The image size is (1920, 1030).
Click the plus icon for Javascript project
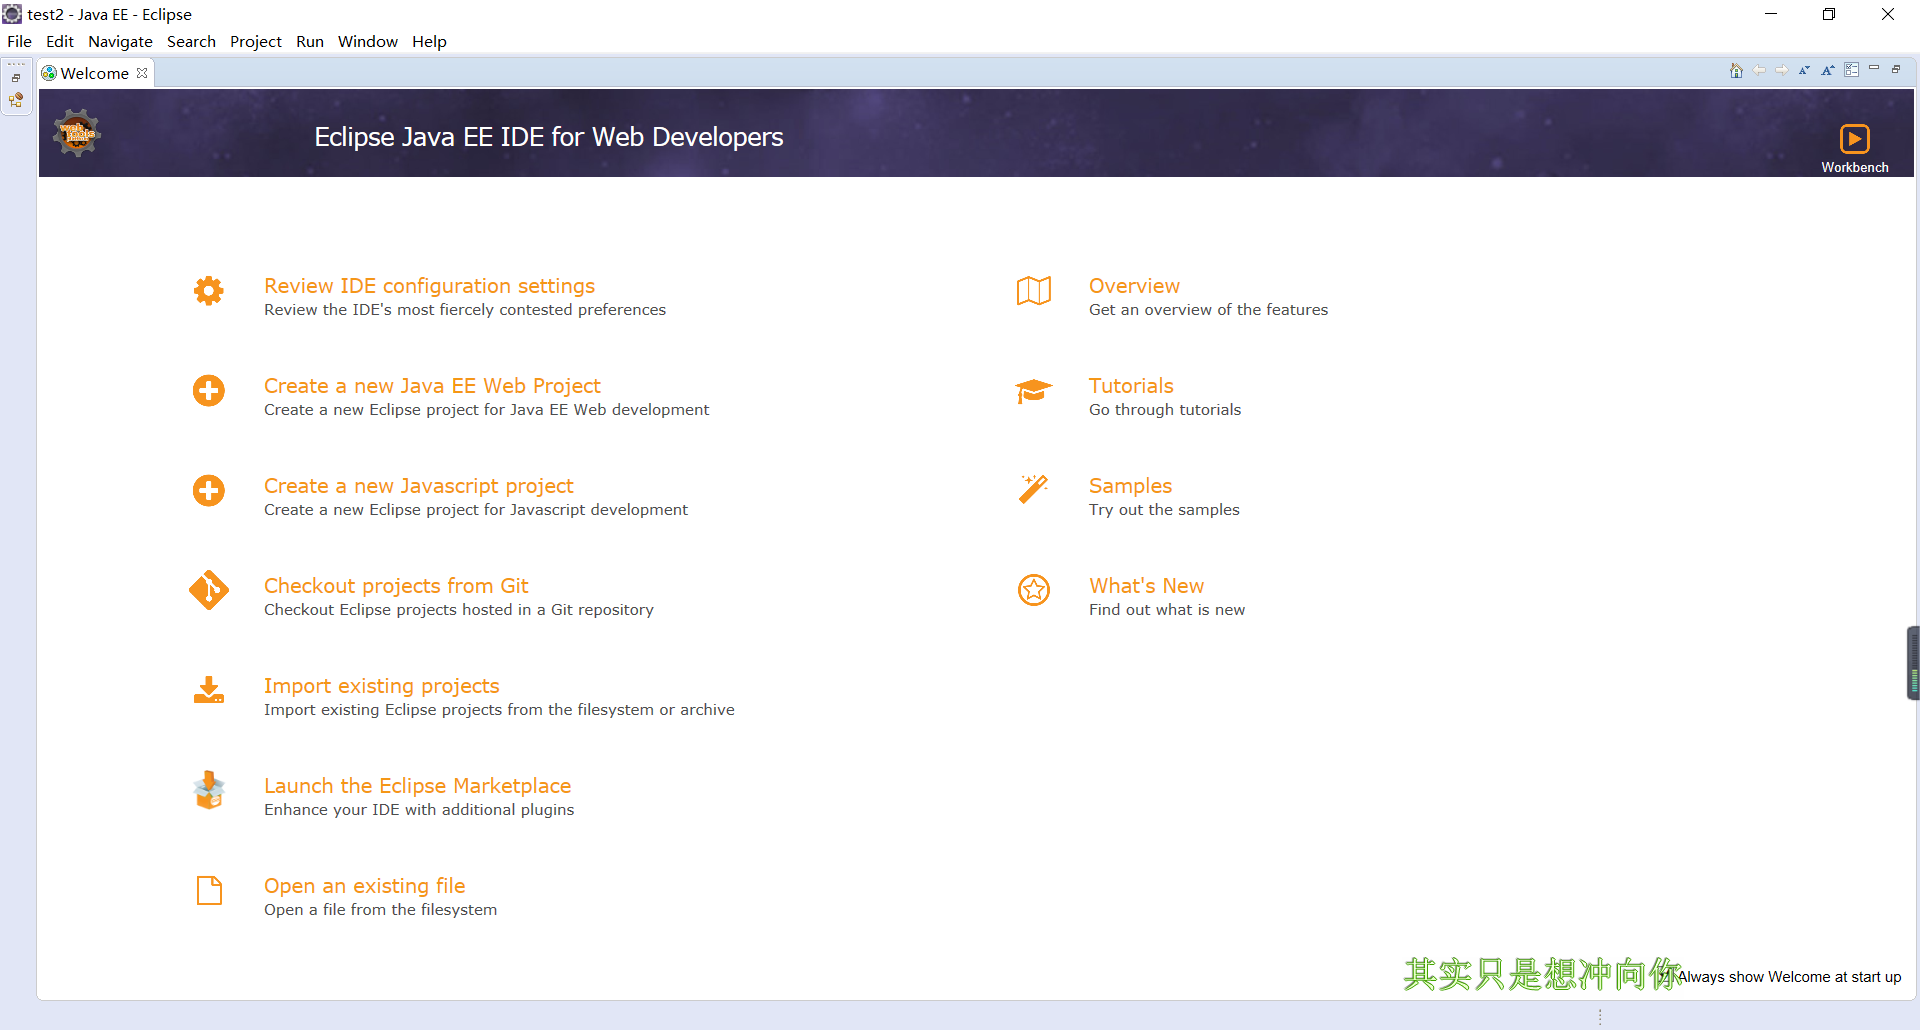pos(209,491)
